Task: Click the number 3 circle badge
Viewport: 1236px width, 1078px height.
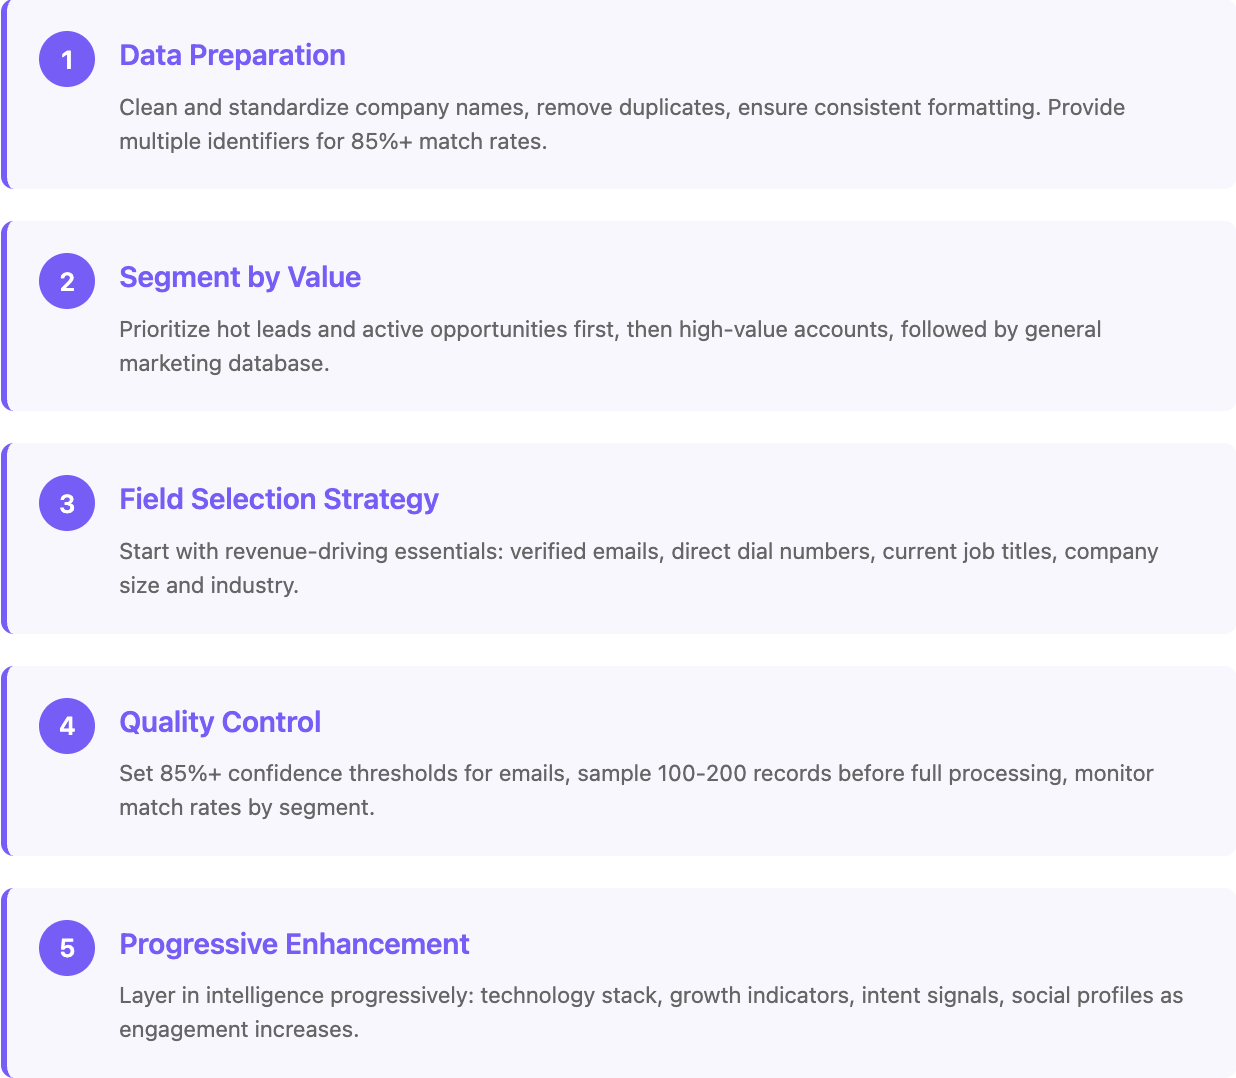Action: (67, 503)
